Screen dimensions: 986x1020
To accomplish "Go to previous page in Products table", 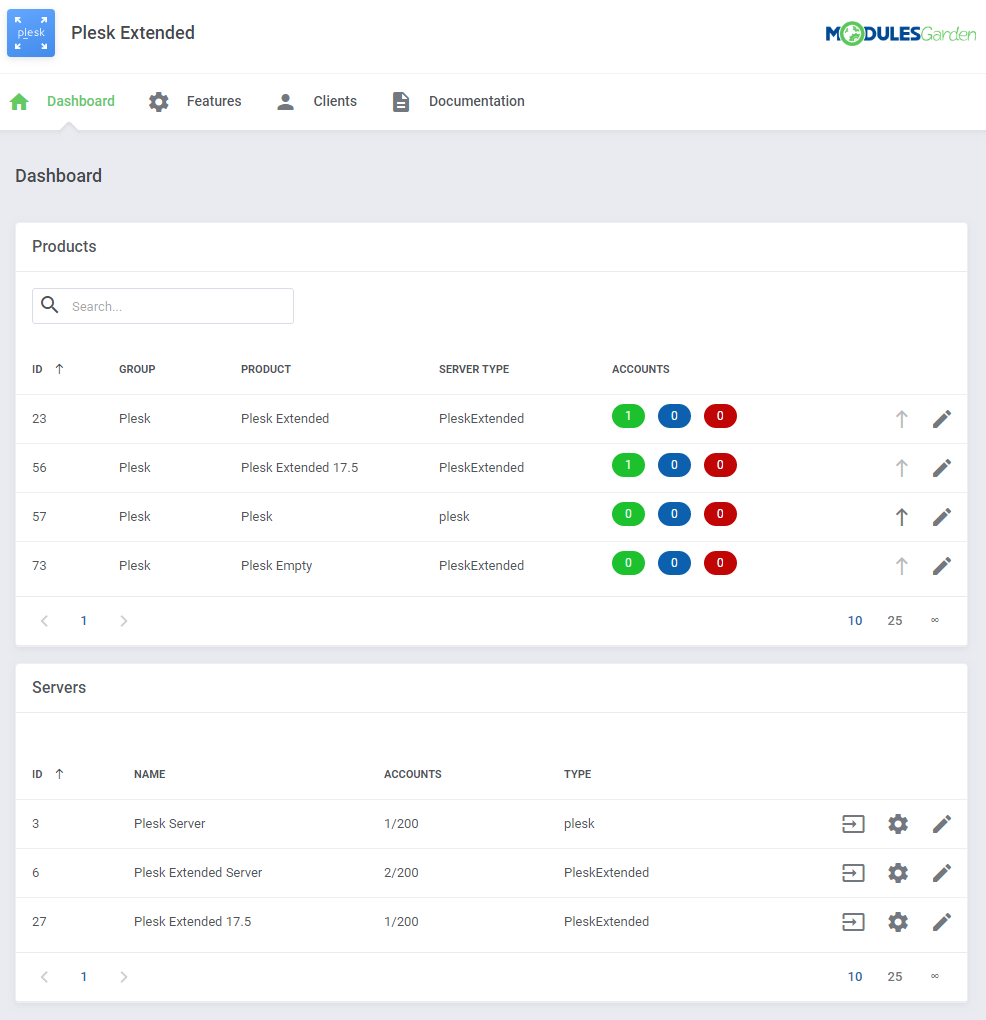I will click(x=44, y=621).
